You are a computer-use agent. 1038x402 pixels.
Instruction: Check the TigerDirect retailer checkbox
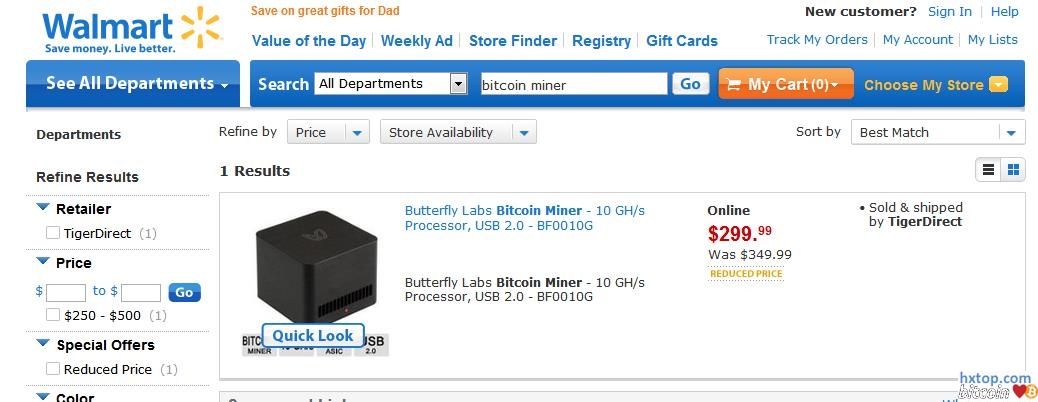pyautogui.click(x=53, y=233)
